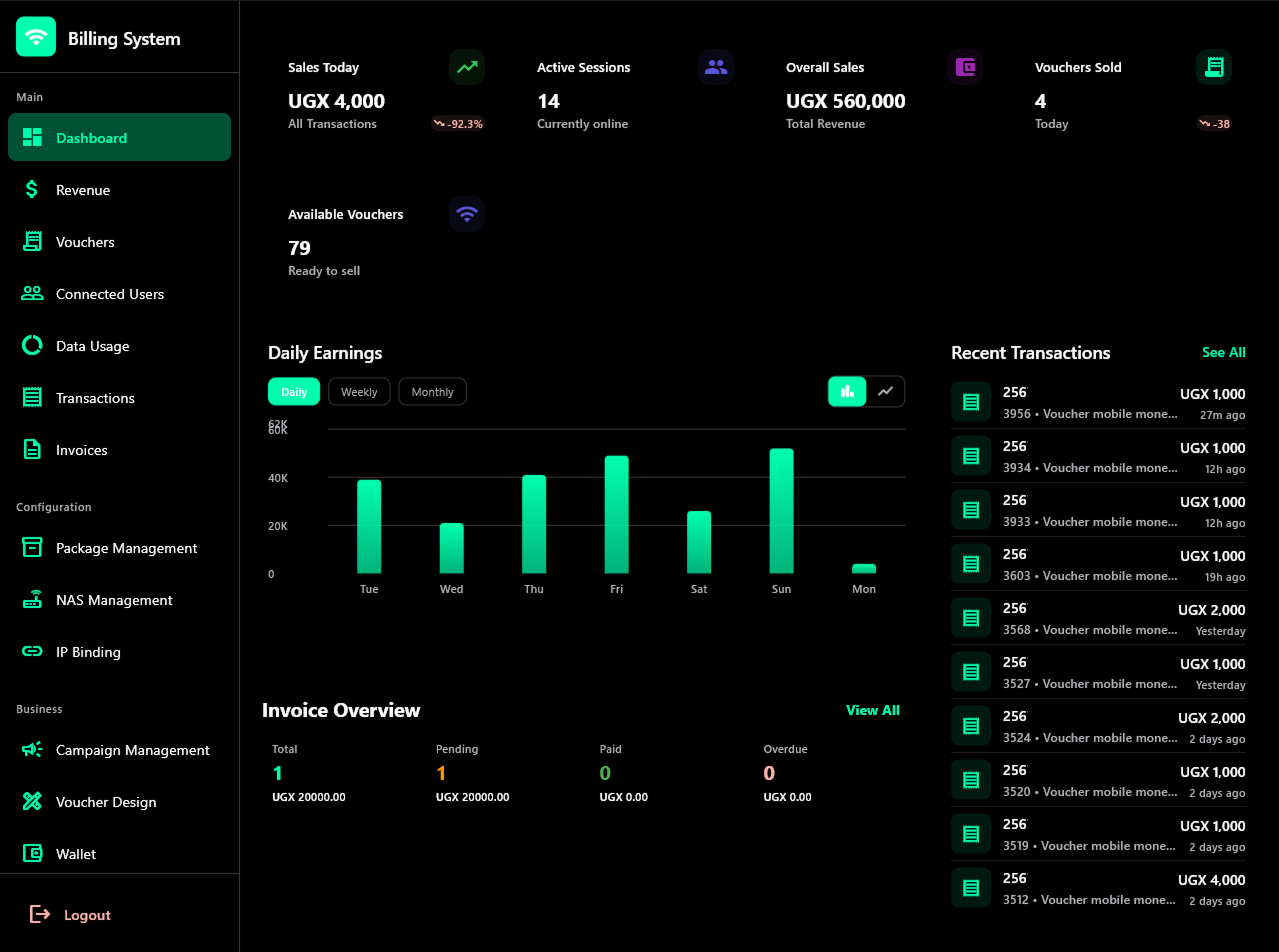
Task: Enable bar chart view for Daily Earnings
Action: (847, 391)
